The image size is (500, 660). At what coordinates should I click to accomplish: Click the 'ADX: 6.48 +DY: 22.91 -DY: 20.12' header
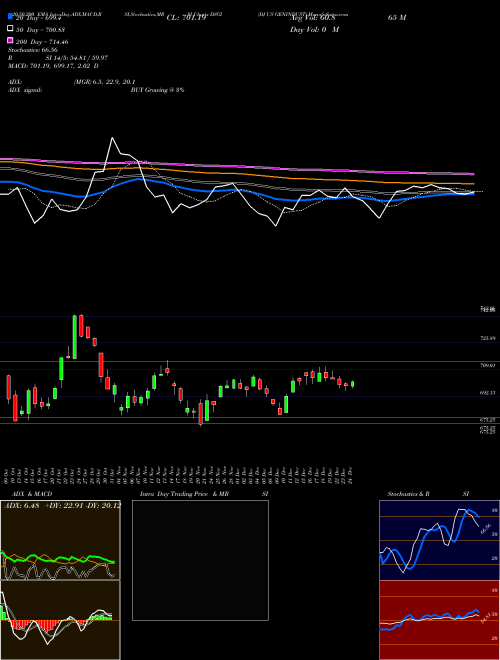[x=62, y=506]
